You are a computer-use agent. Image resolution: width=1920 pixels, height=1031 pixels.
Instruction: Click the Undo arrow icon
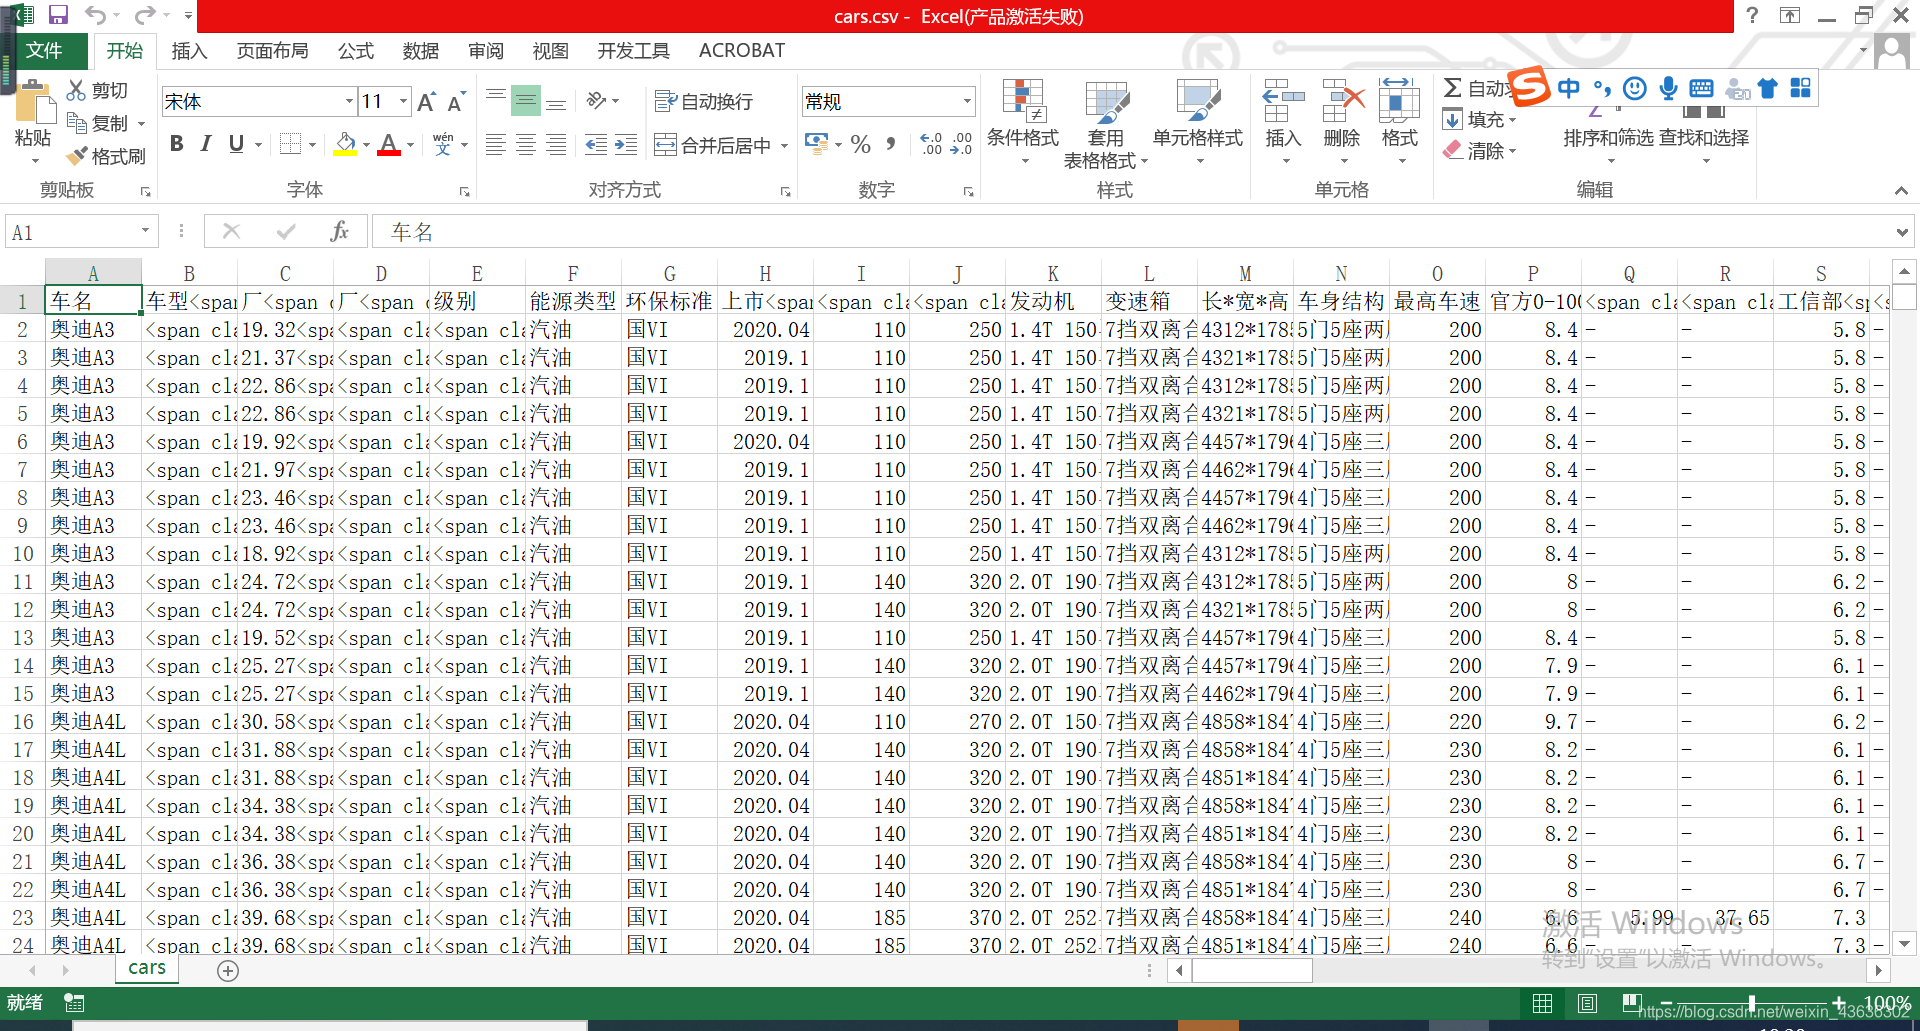point(95,15)
